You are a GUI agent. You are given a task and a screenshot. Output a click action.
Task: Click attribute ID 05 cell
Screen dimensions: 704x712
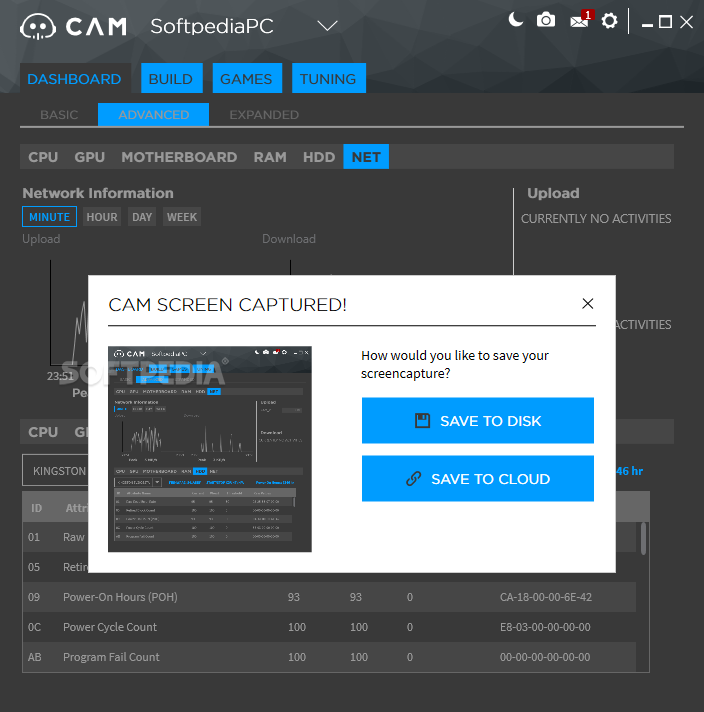[34, 567]
